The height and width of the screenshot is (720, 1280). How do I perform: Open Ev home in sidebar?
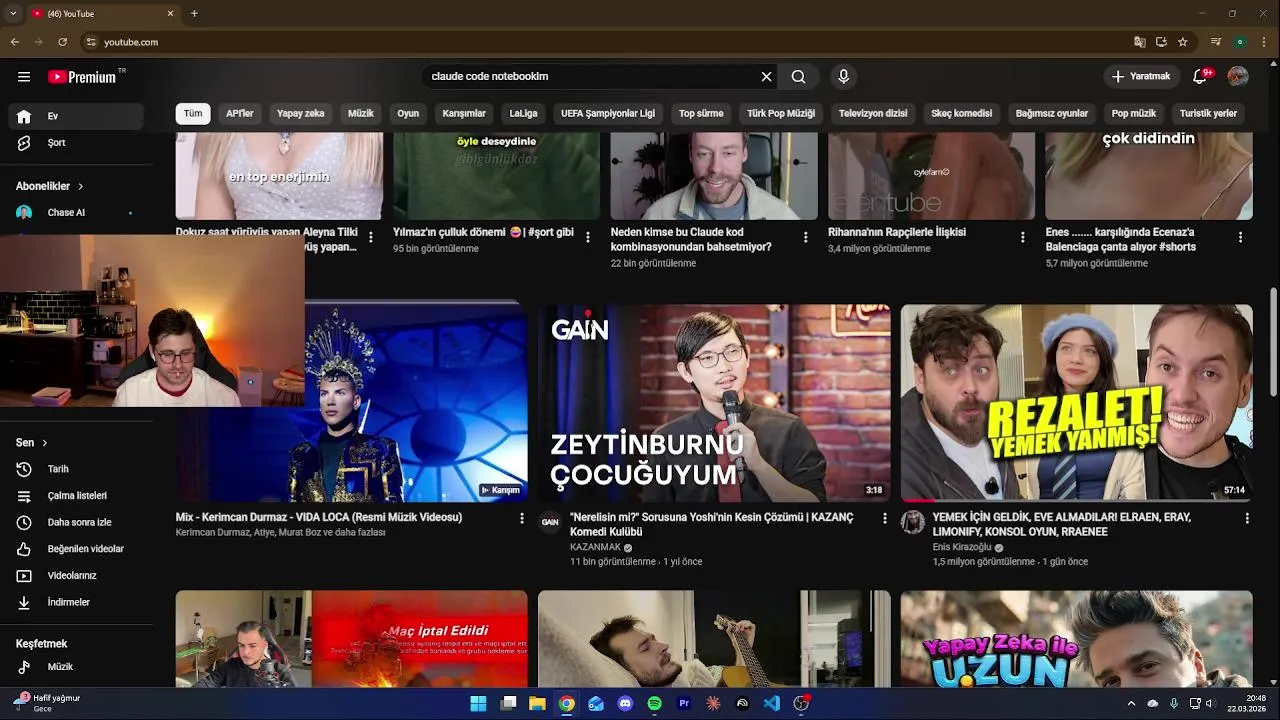[x=78, y=116]
